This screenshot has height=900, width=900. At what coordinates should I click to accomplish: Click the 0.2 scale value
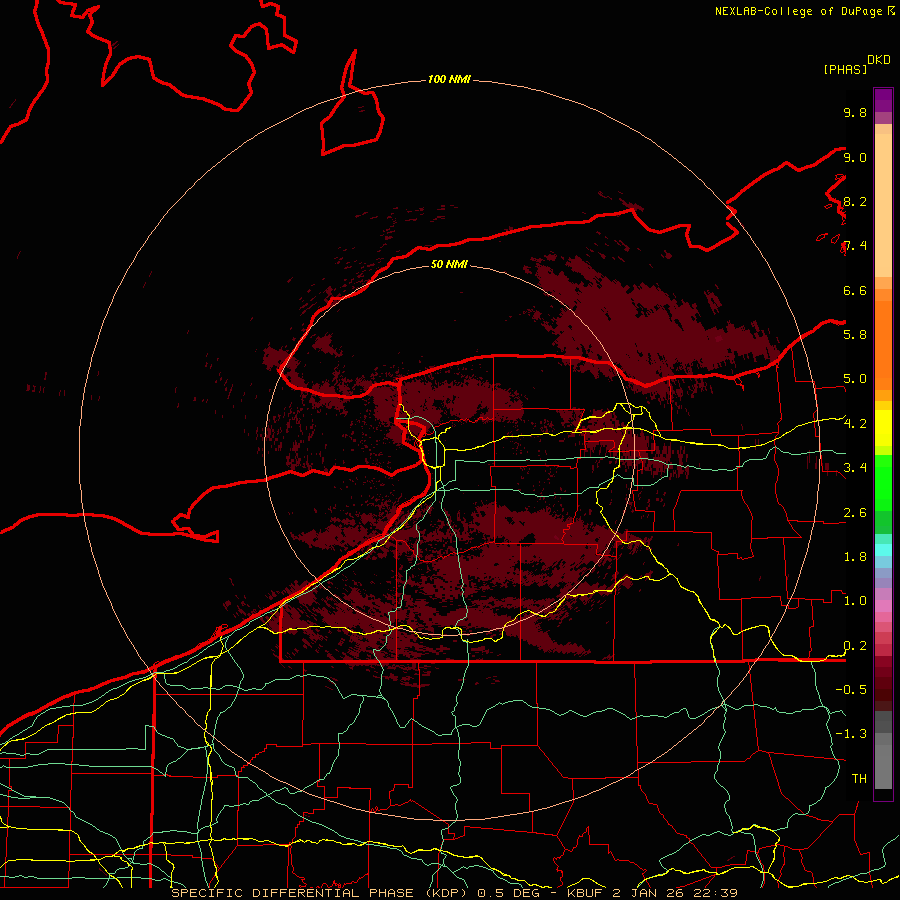855,645
